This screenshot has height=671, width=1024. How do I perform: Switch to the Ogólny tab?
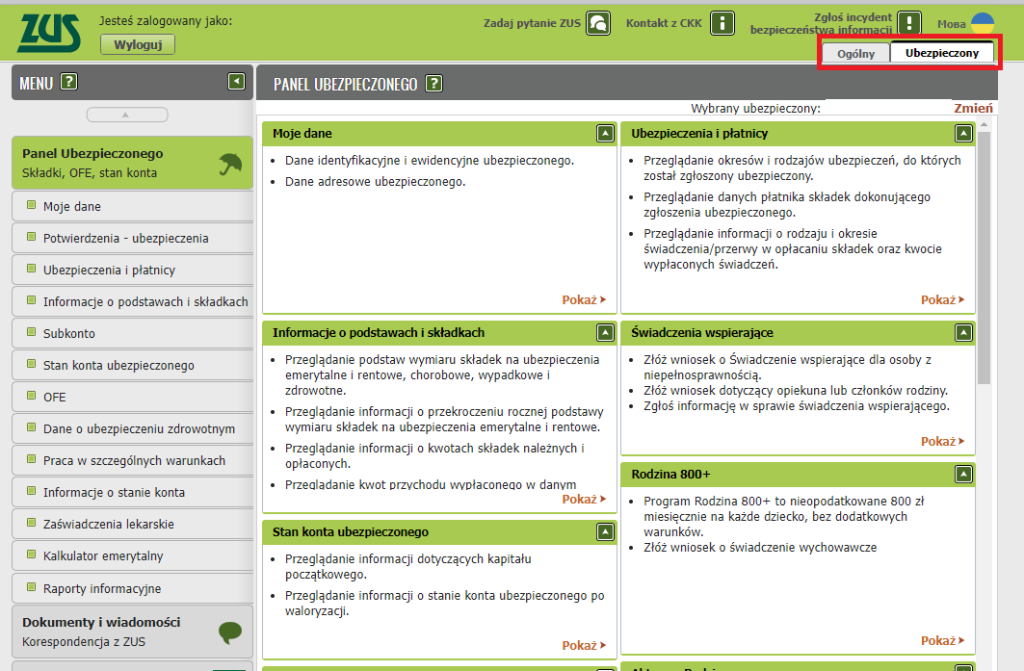855,53
